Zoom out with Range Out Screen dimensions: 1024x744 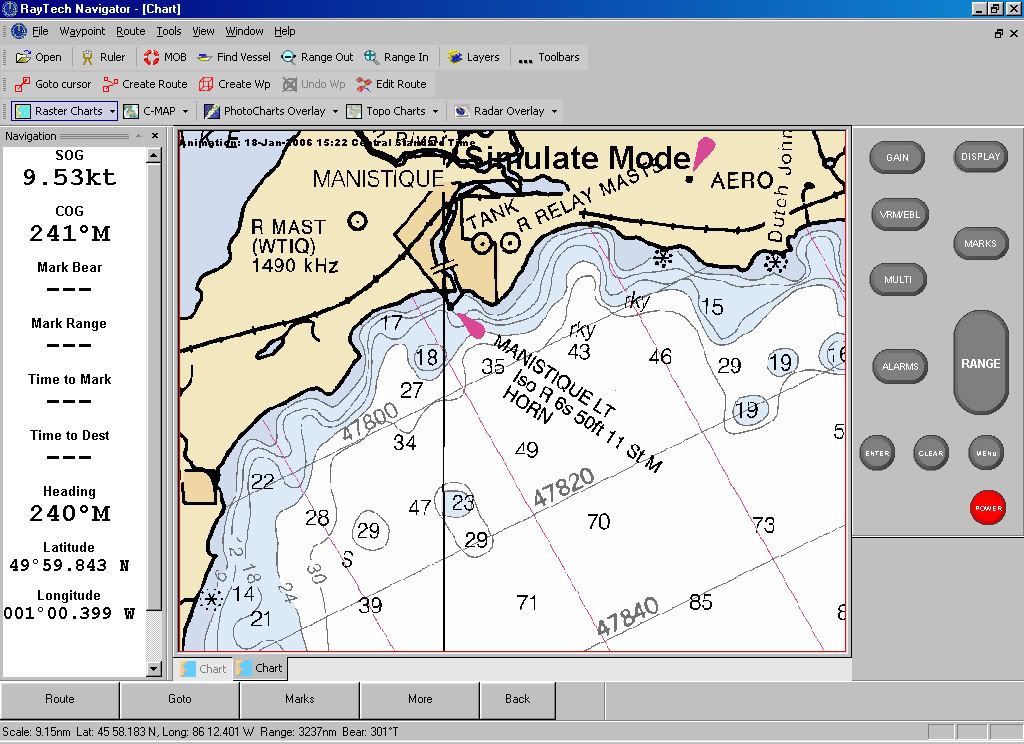pos(317,58)
